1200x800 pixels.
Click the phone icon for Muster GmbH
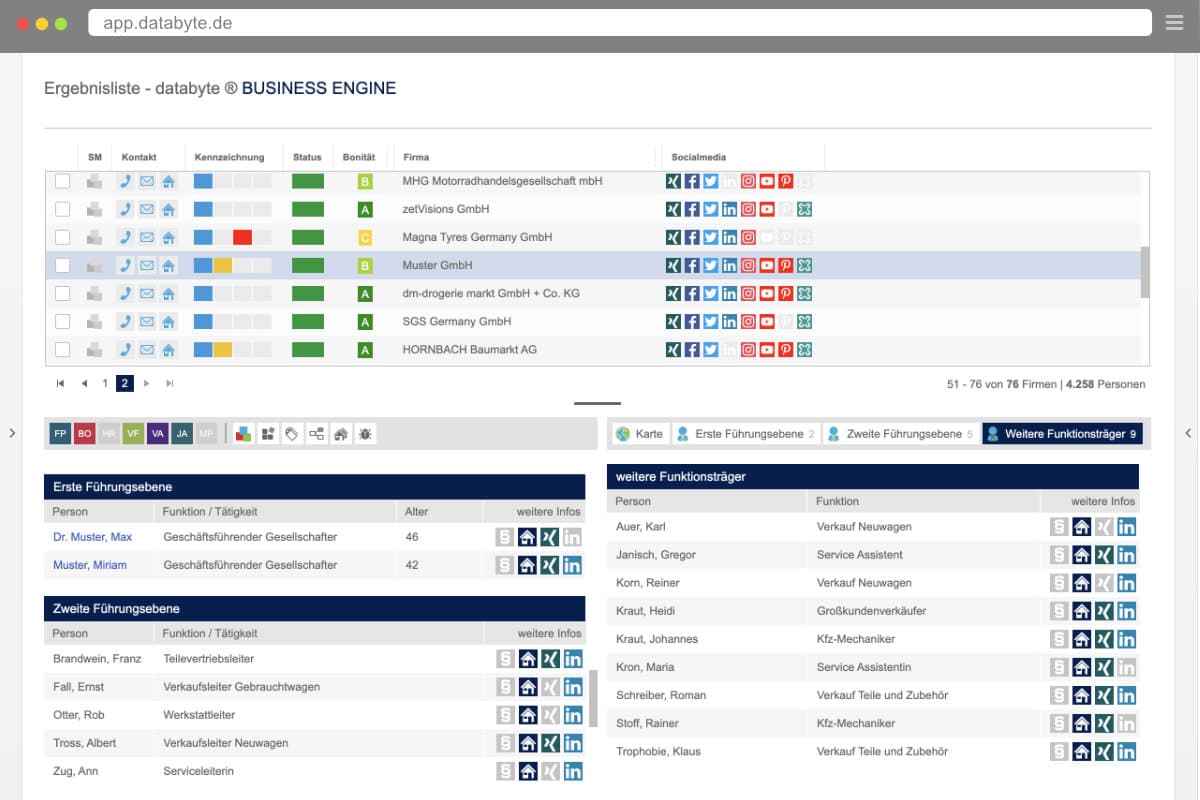click(125, 265)
